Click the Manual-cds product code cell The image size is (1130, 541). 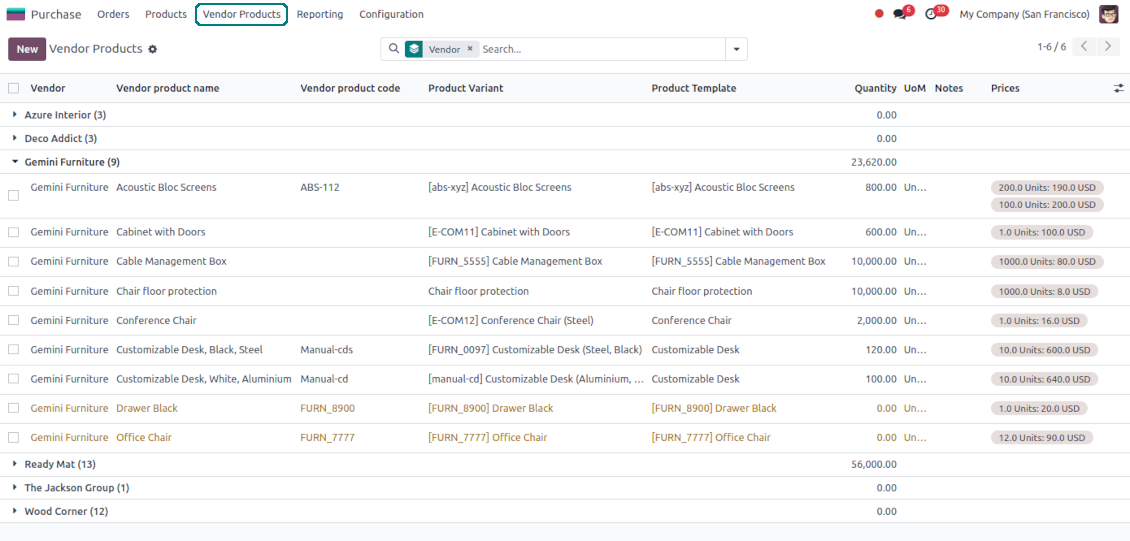tap(326, 349)
